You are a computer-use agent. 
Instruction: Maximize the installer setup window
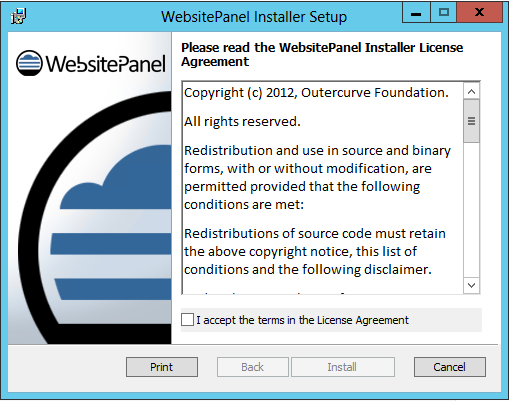(x=444, y=13)
